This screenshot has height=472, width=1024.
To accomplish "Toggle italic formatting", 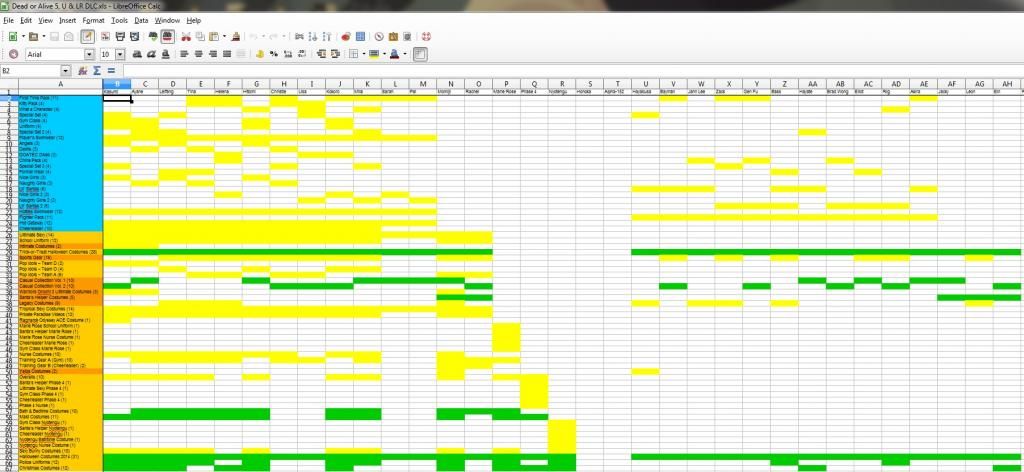I will 152,54.
